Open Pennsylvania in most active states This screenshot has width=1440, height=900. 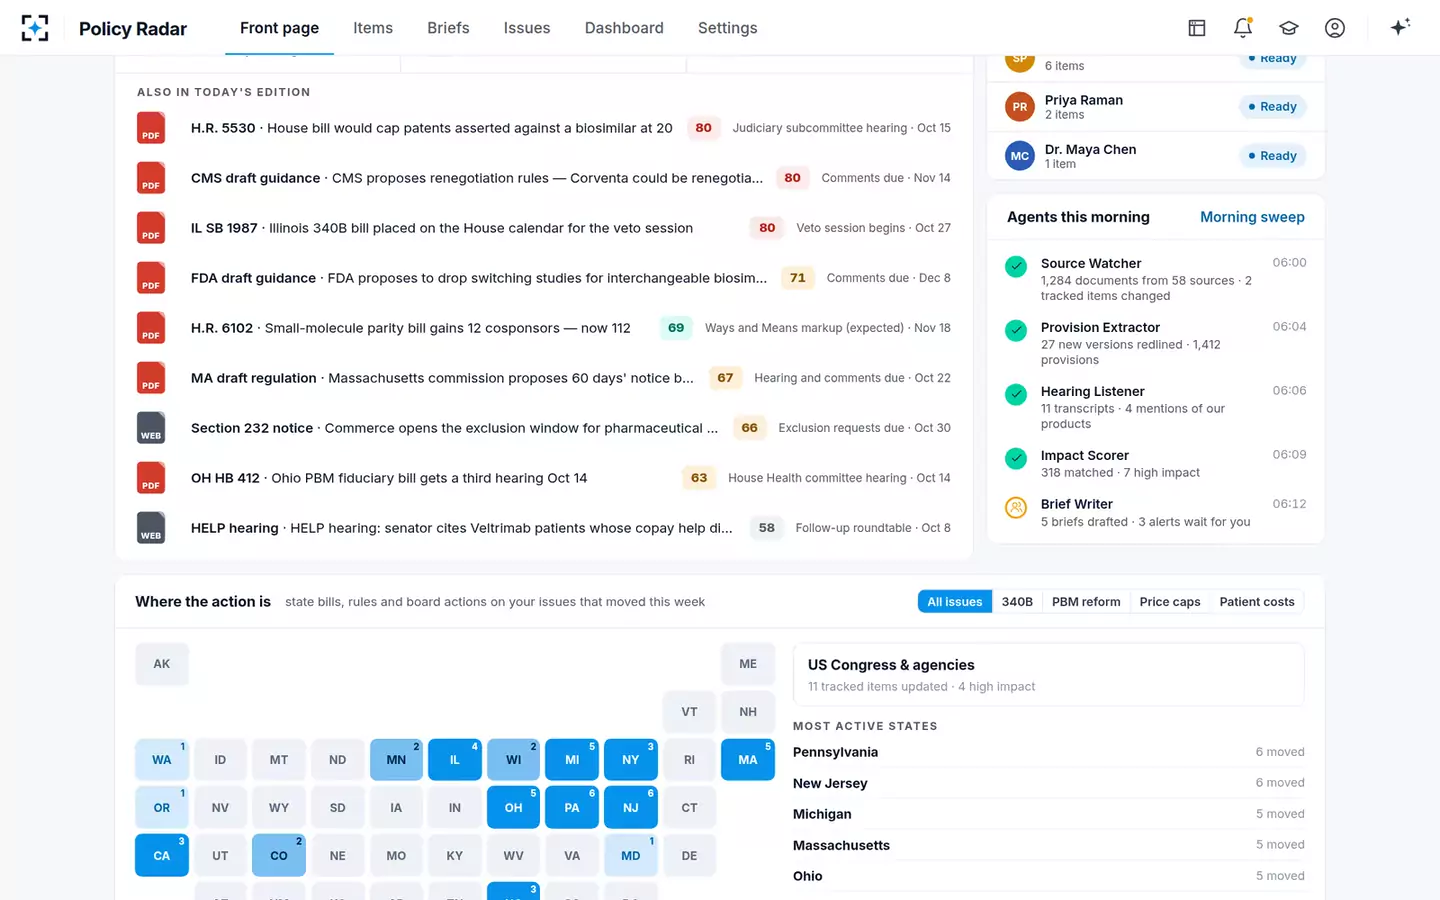click(x=1048, y=752)
